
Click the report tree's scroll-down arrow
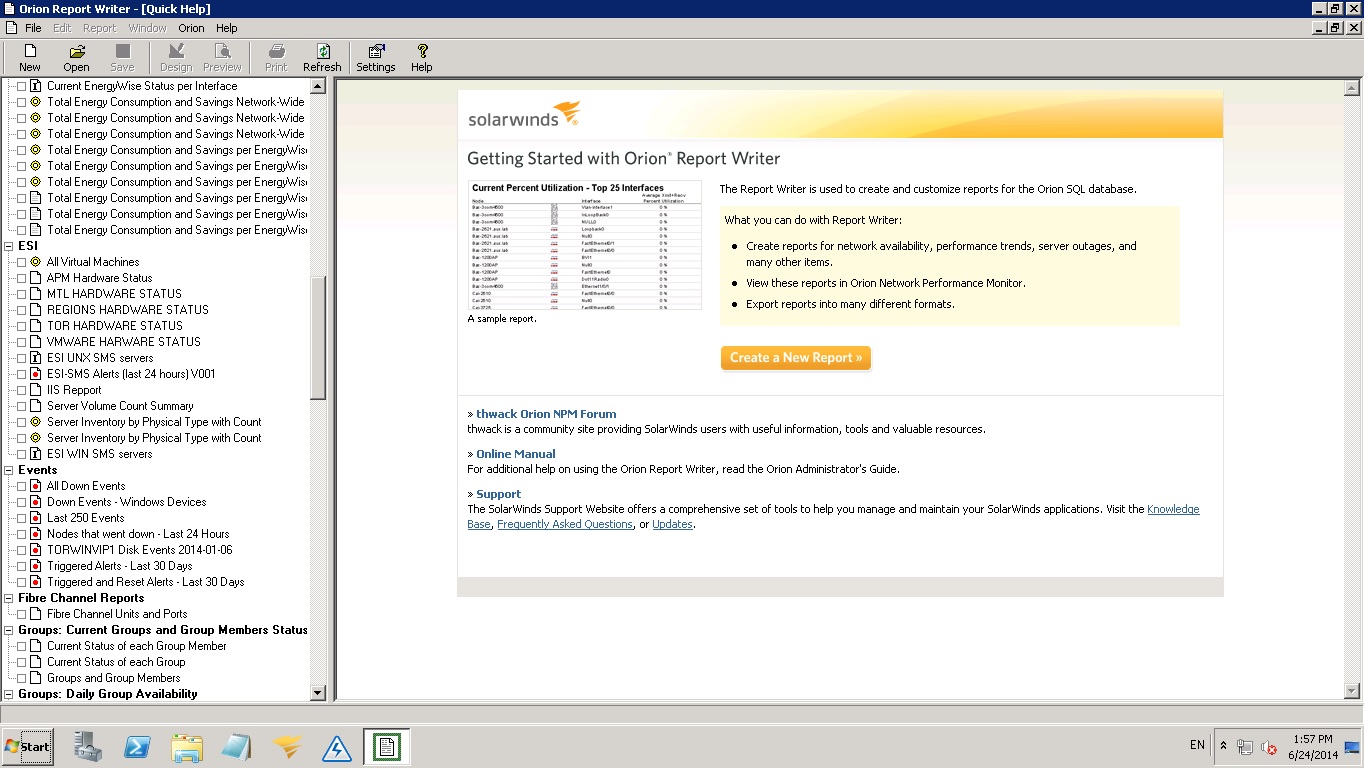tap(318, 692)
